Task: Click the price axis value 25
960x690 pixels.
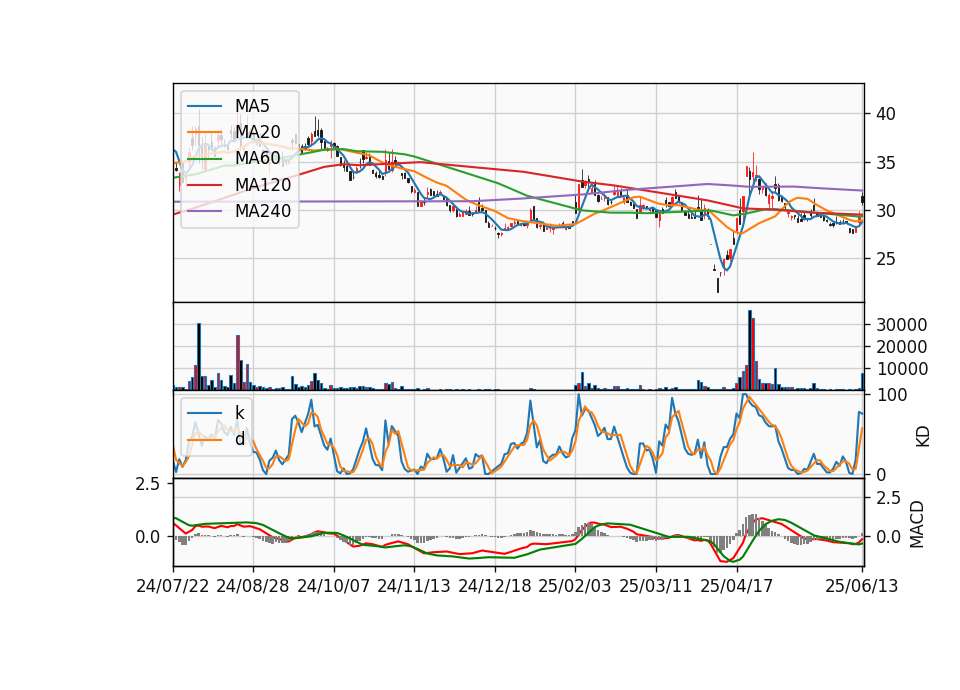Action: coord(885,259)
